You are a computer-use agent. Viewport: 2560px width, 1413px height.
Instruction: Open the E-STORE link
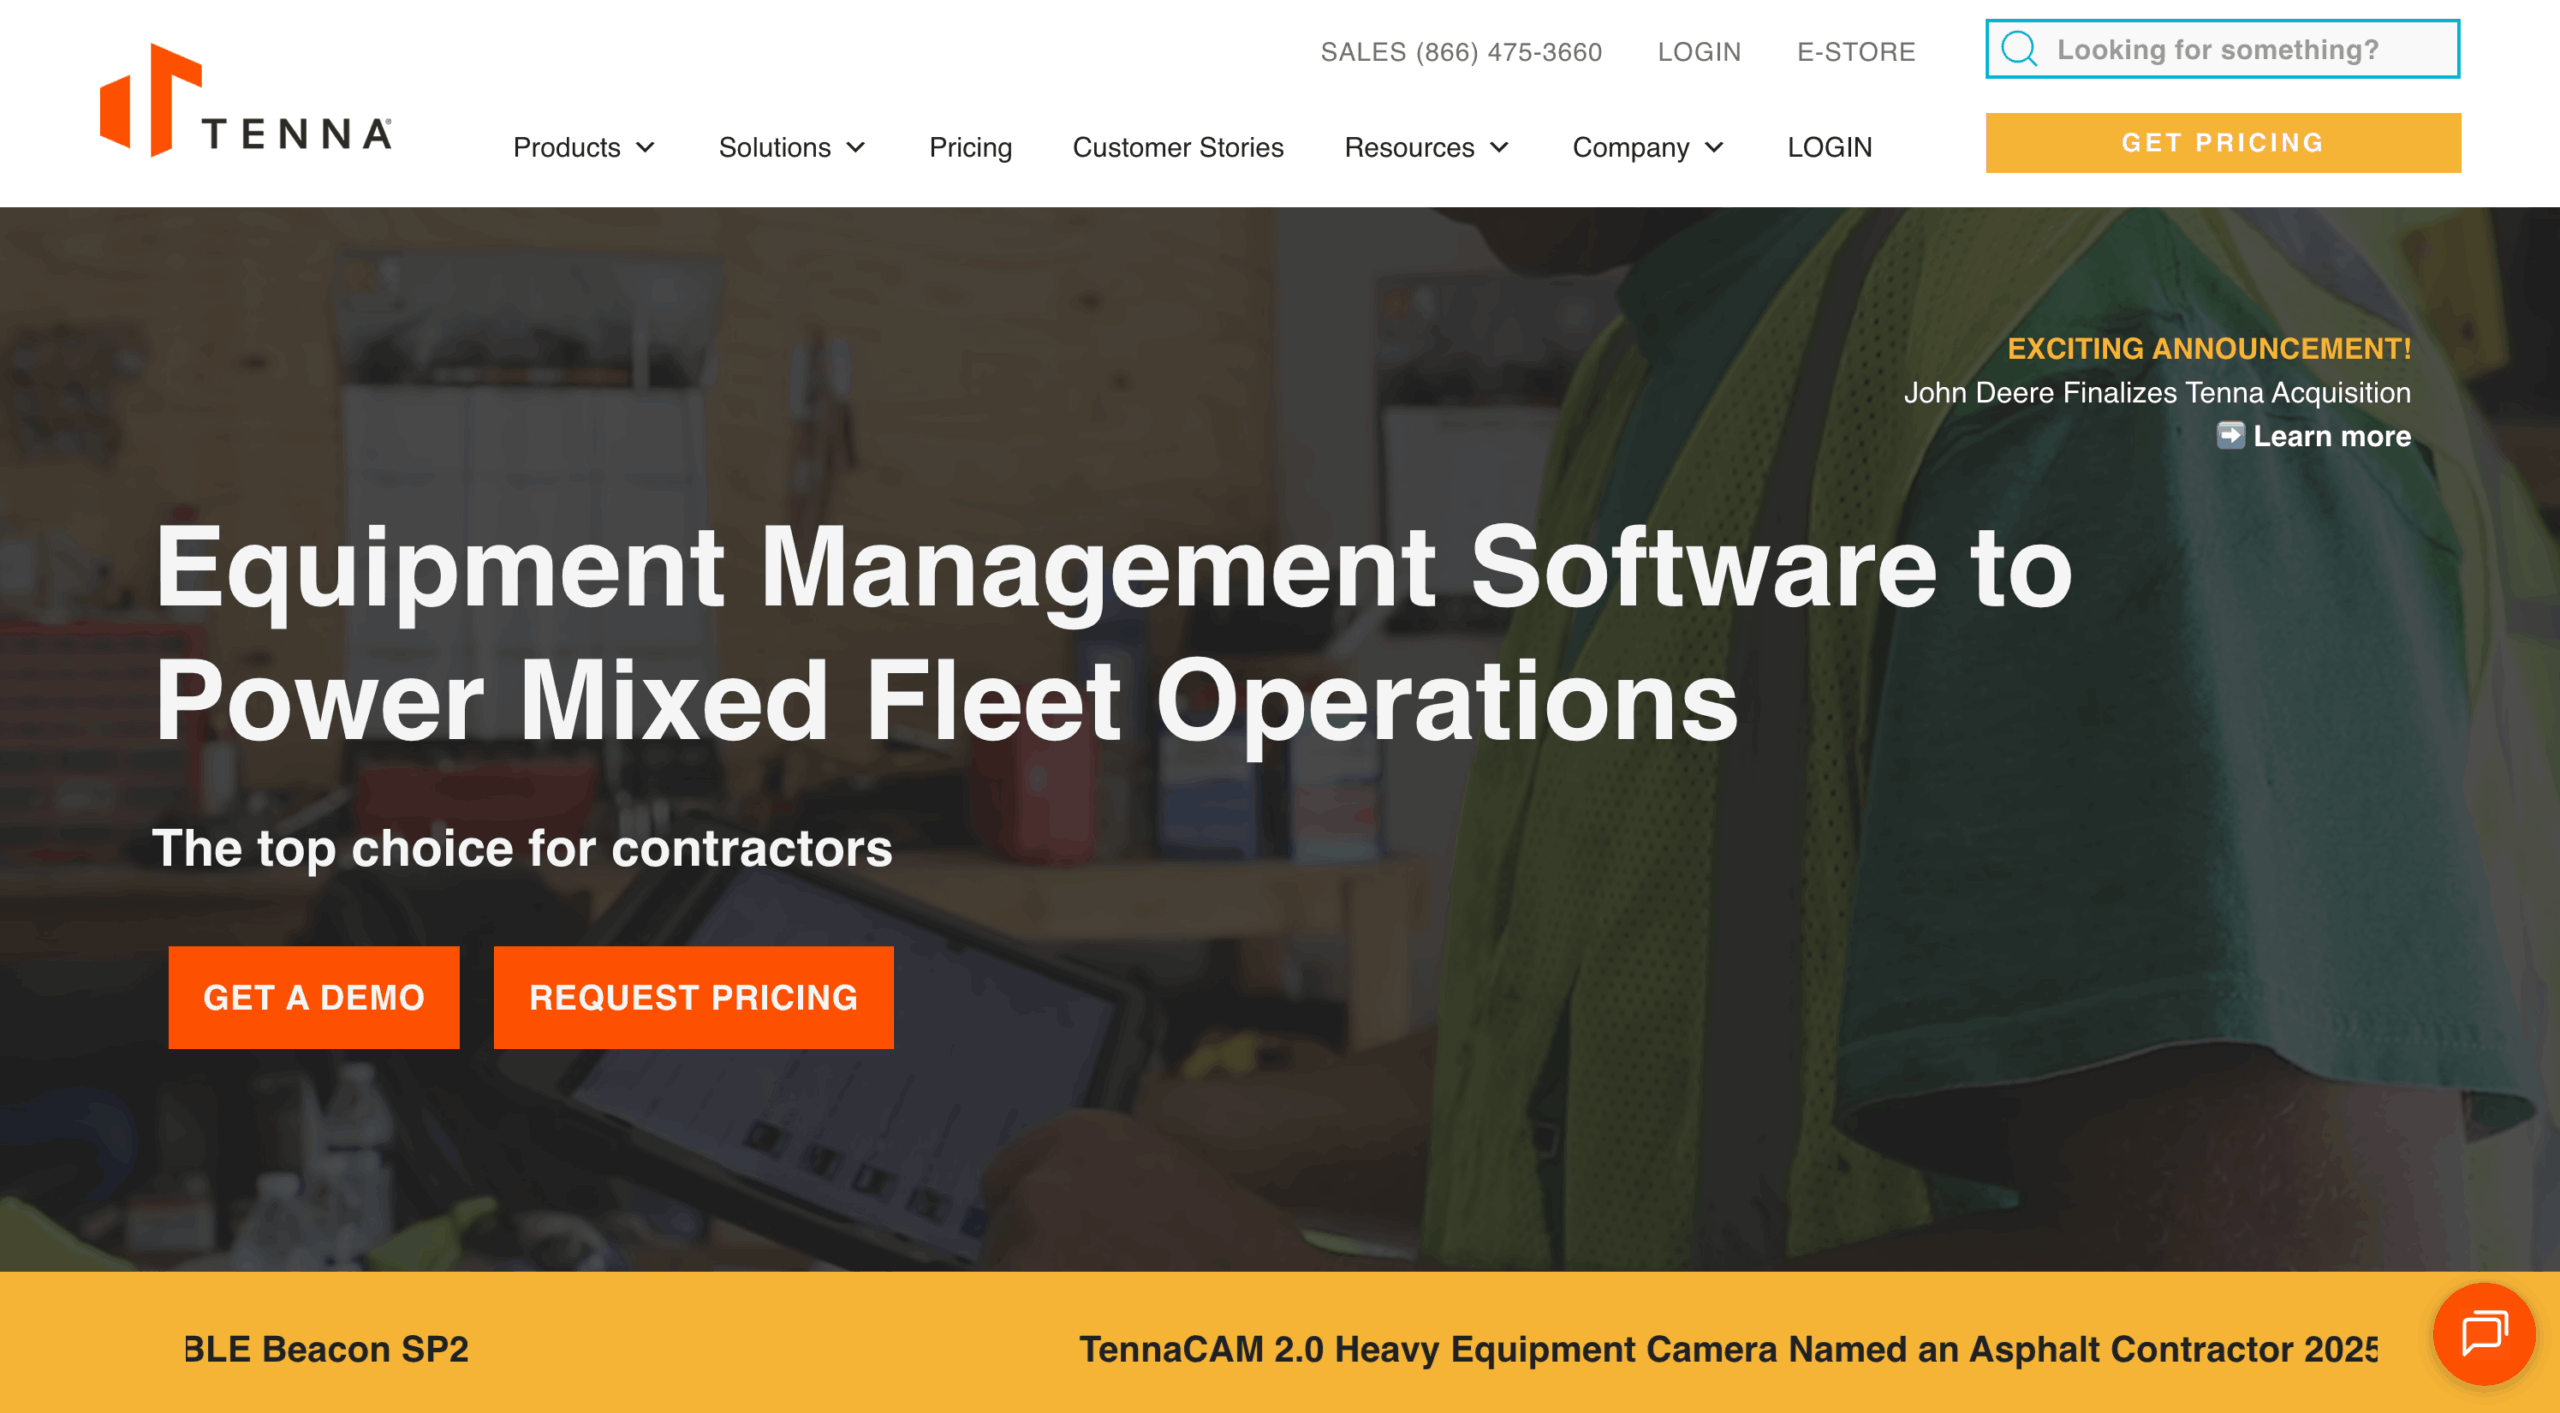click(1855, 51)
